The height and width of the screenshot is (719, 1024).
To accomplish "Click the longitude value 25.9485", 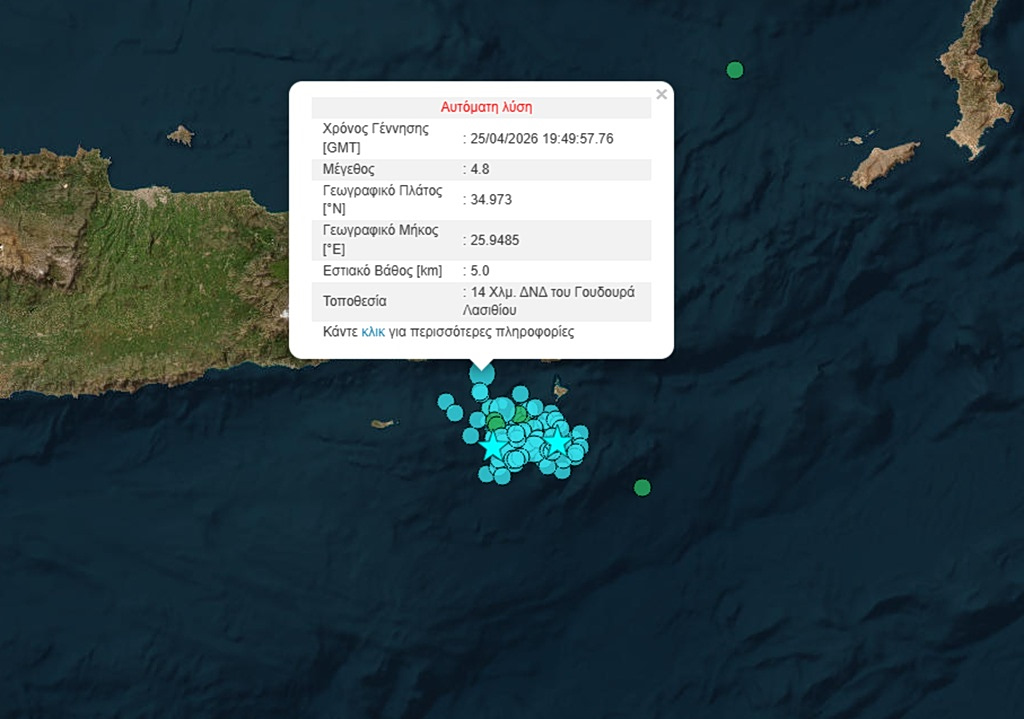I will [x=495, y=240].
